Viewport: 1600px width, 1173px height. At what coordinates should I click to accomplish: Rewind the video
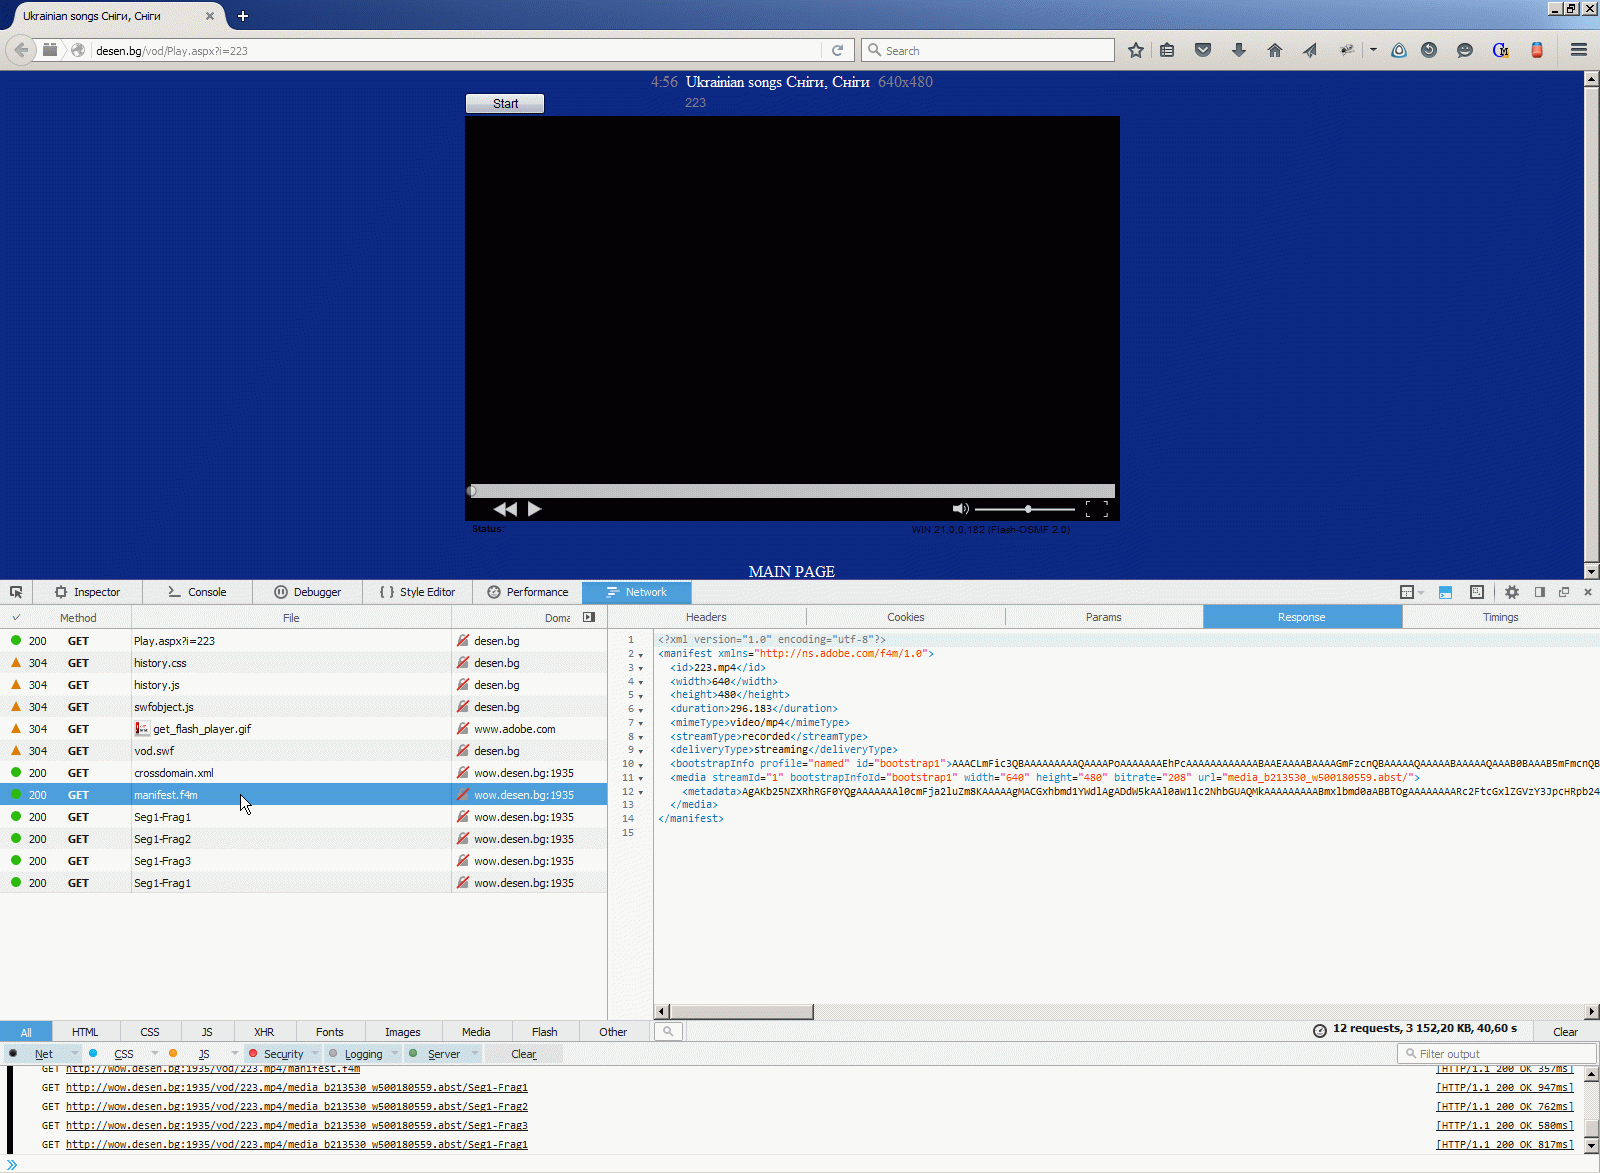tap(505, 509)
